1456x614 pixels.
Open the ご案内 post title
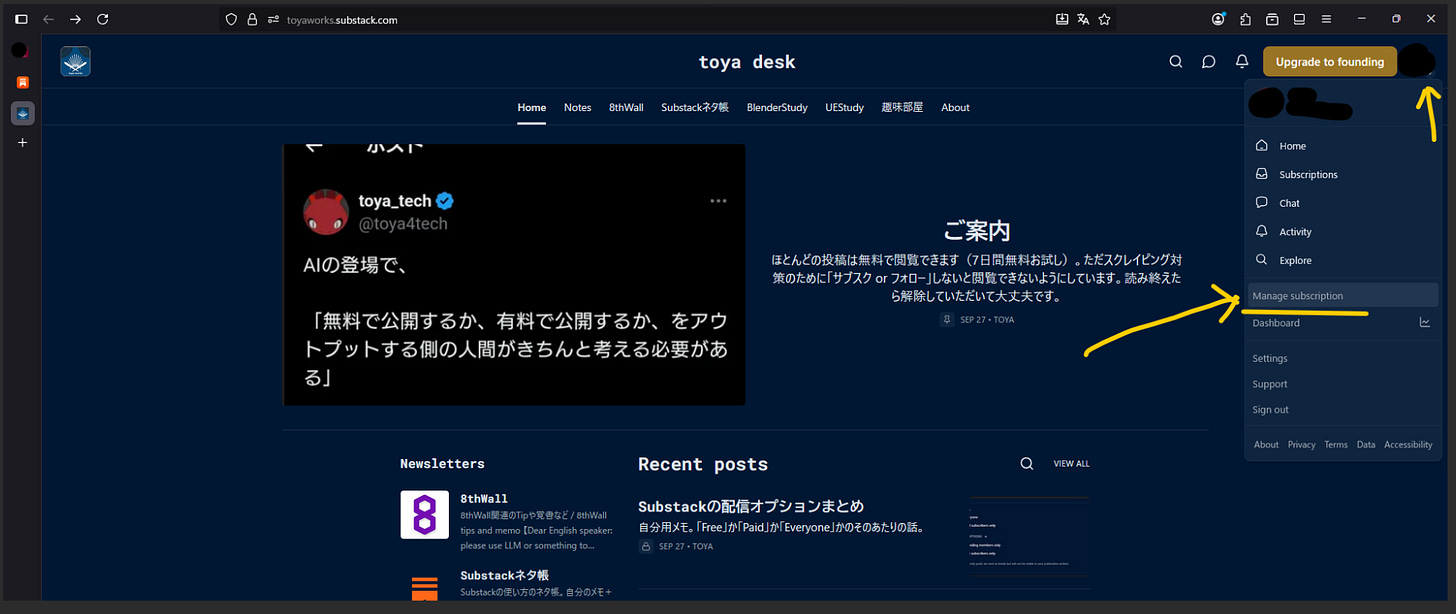pyautogui.click(x=977, y=231)
